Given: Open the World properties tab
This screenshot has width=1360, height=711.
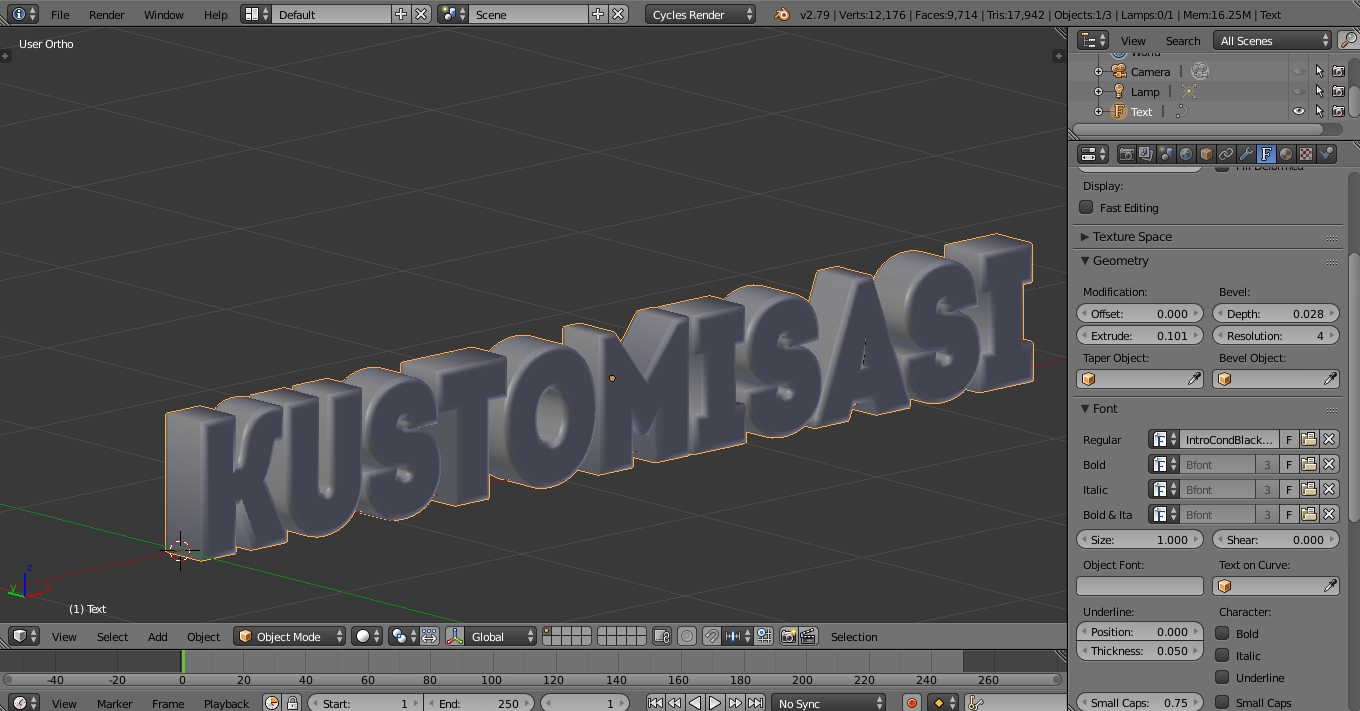Looking at the screenshot, I should point(1186,153).
